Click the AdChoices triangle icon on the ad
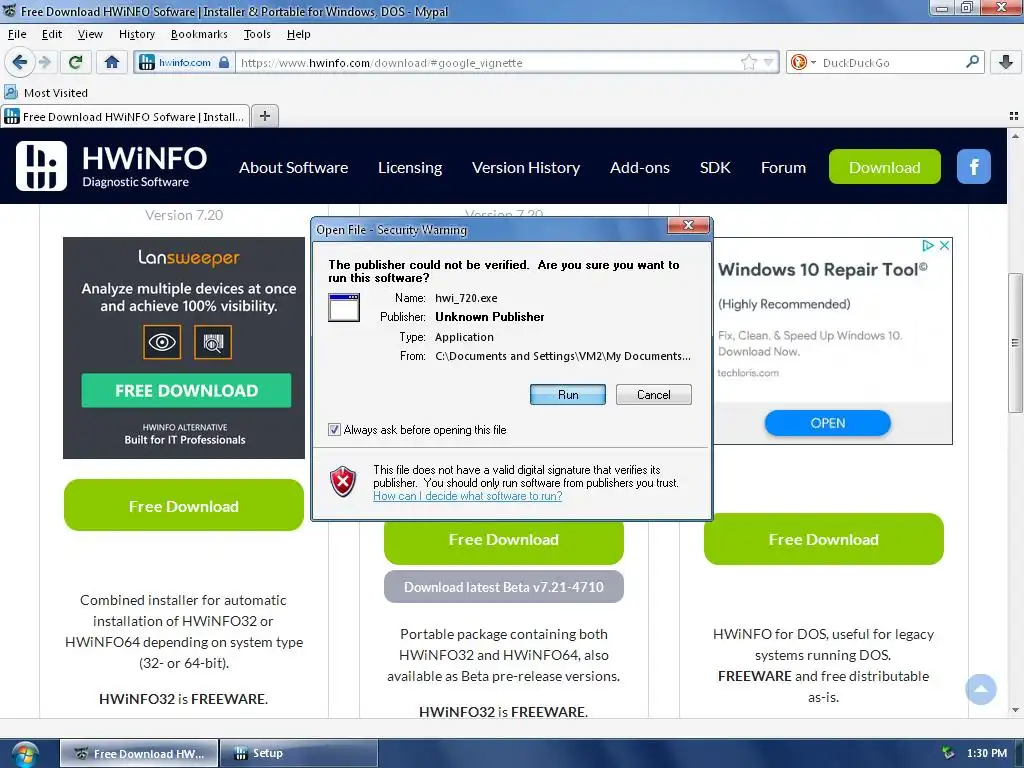 927,246
